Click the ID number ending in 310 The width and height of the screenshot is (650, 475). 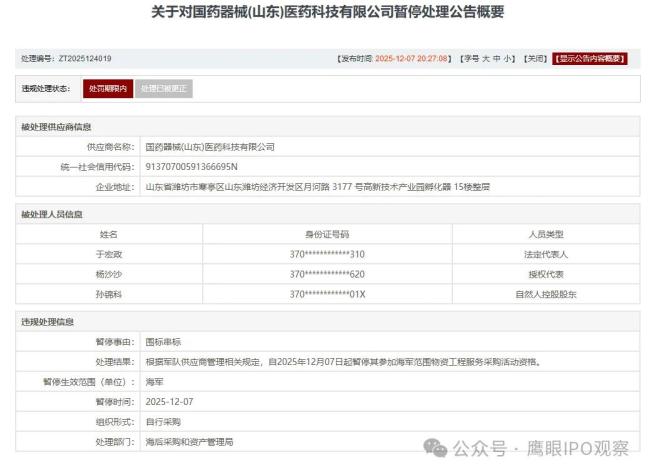click(327, 254)
